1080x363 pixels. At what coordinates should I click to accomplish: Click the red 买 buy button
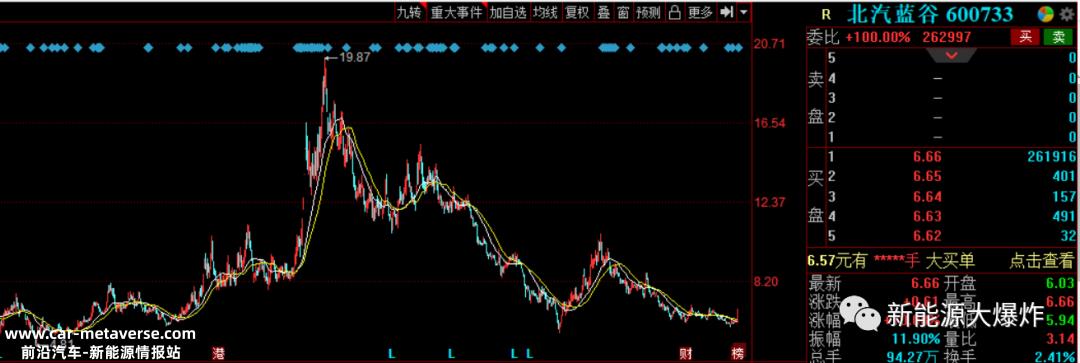pyautogui.click(x=1026, y=37)
